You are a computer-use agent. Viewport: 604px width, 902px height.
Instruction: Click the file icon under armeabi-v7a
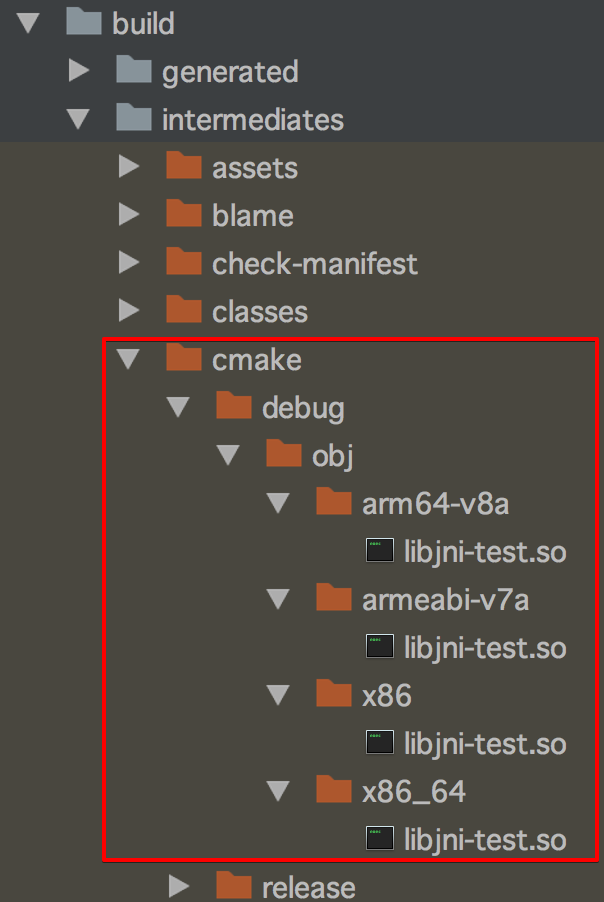380,647
